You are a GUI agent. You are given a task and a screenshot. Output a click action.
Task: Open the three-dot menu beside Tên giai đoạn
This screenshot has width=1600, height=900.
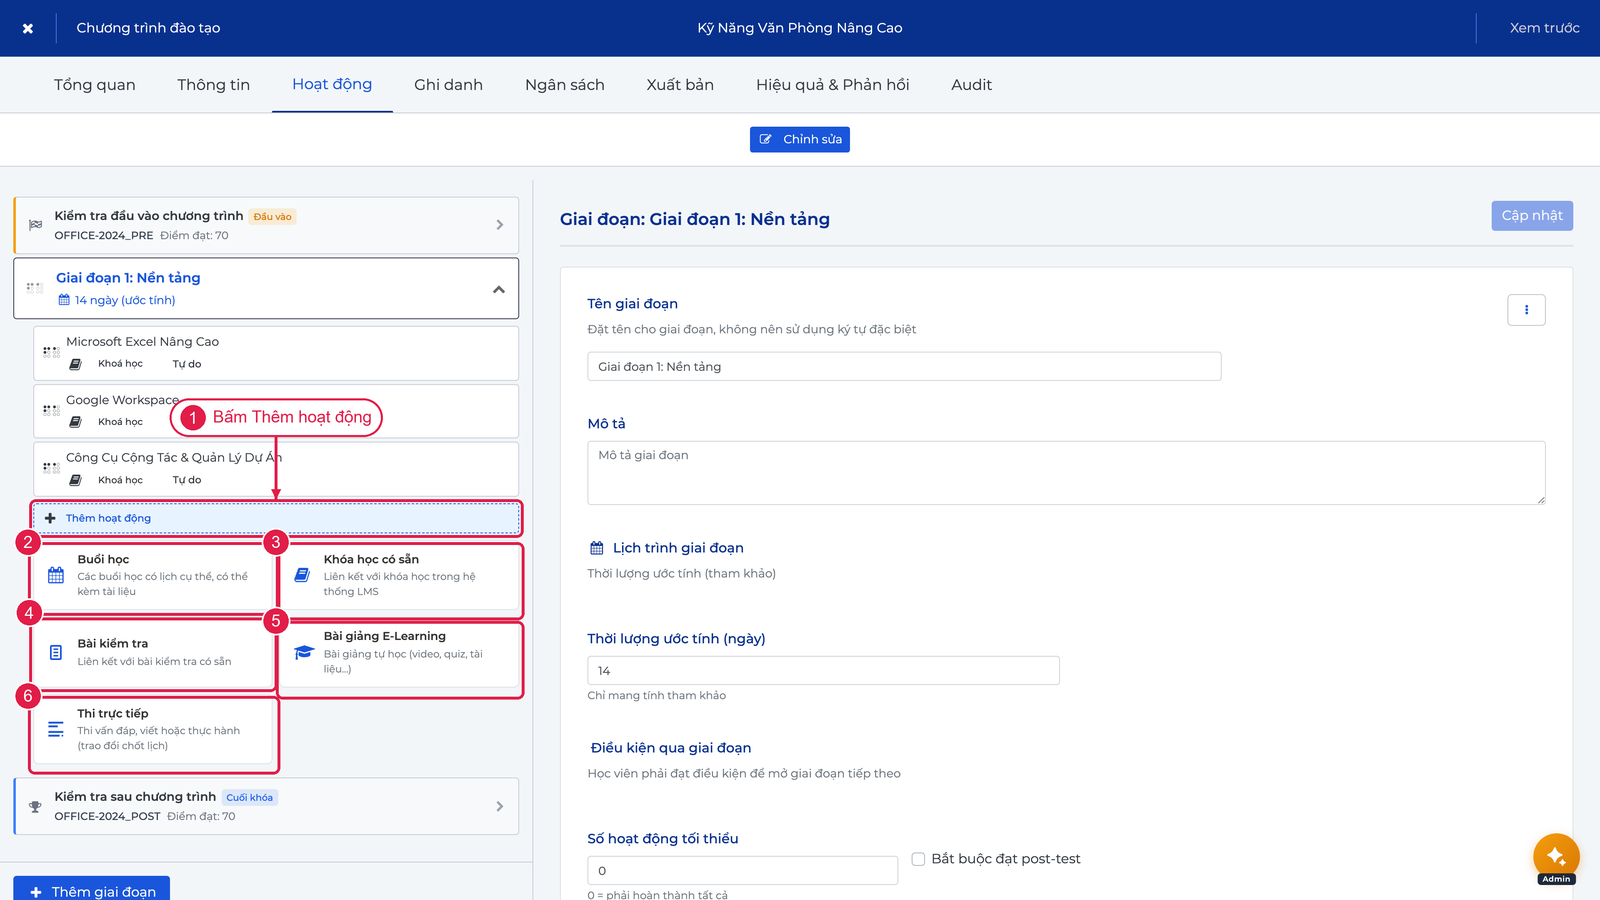[1526, 310]
